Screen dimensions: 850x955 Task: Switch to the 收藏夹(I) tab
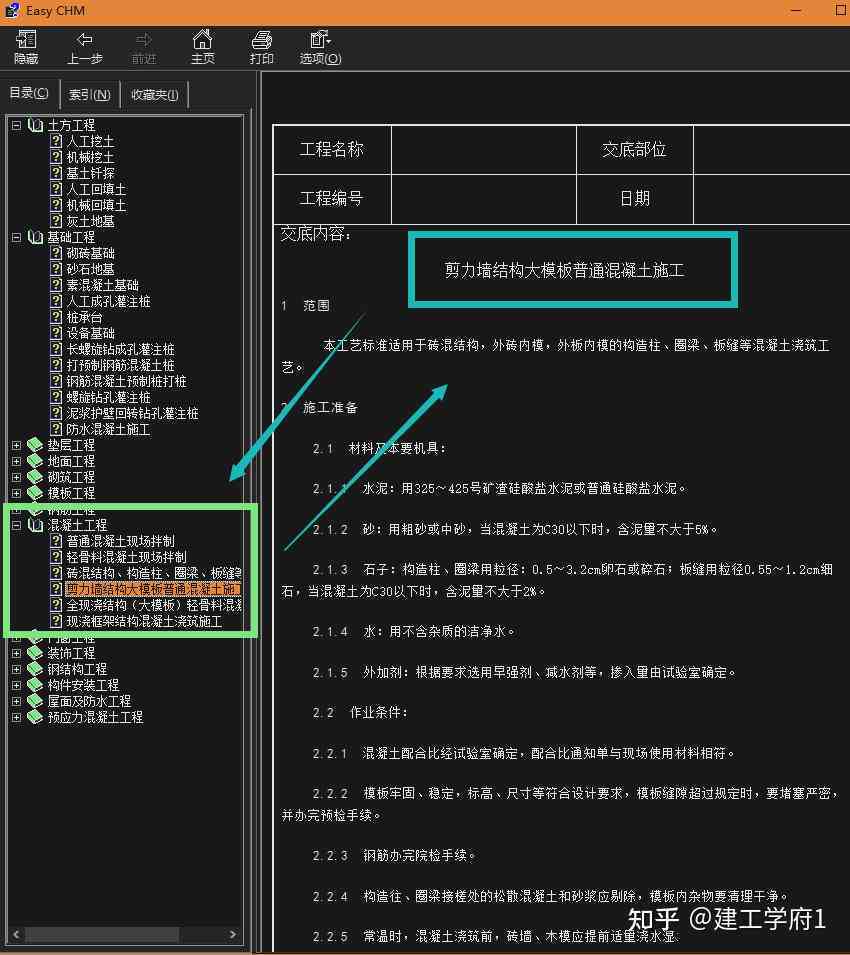(x=155, y=94)
